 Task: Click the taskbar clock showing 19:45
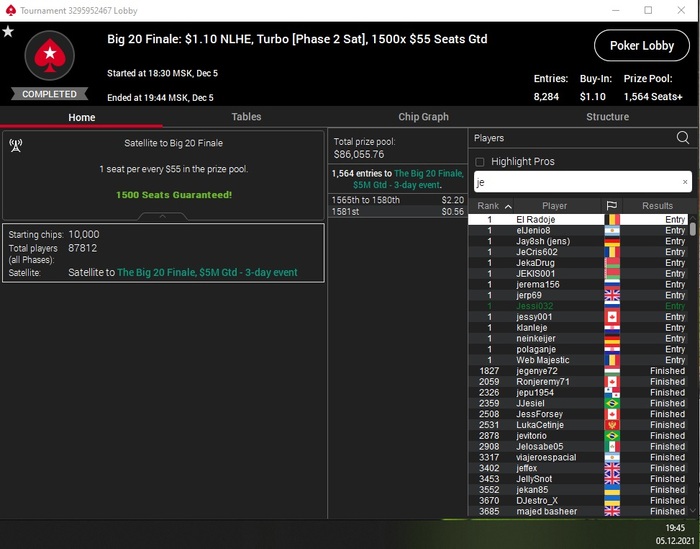coord(675,528)
